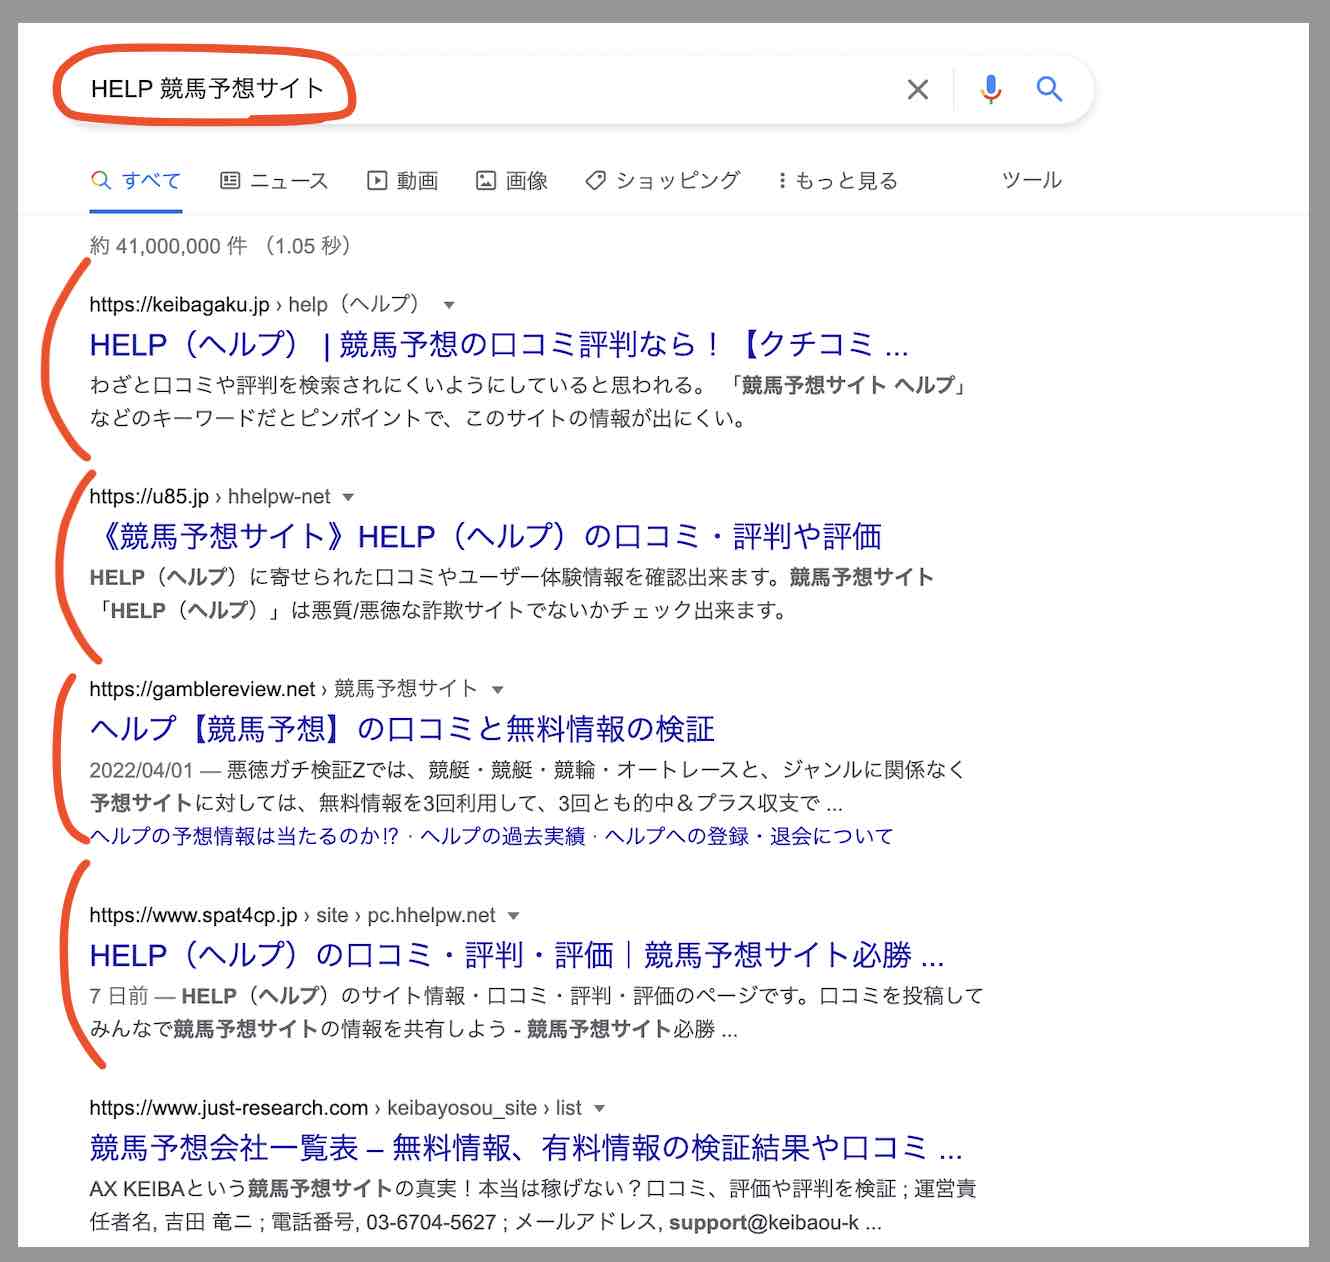Select the ニュース tab icon

[x=232, y=181]
